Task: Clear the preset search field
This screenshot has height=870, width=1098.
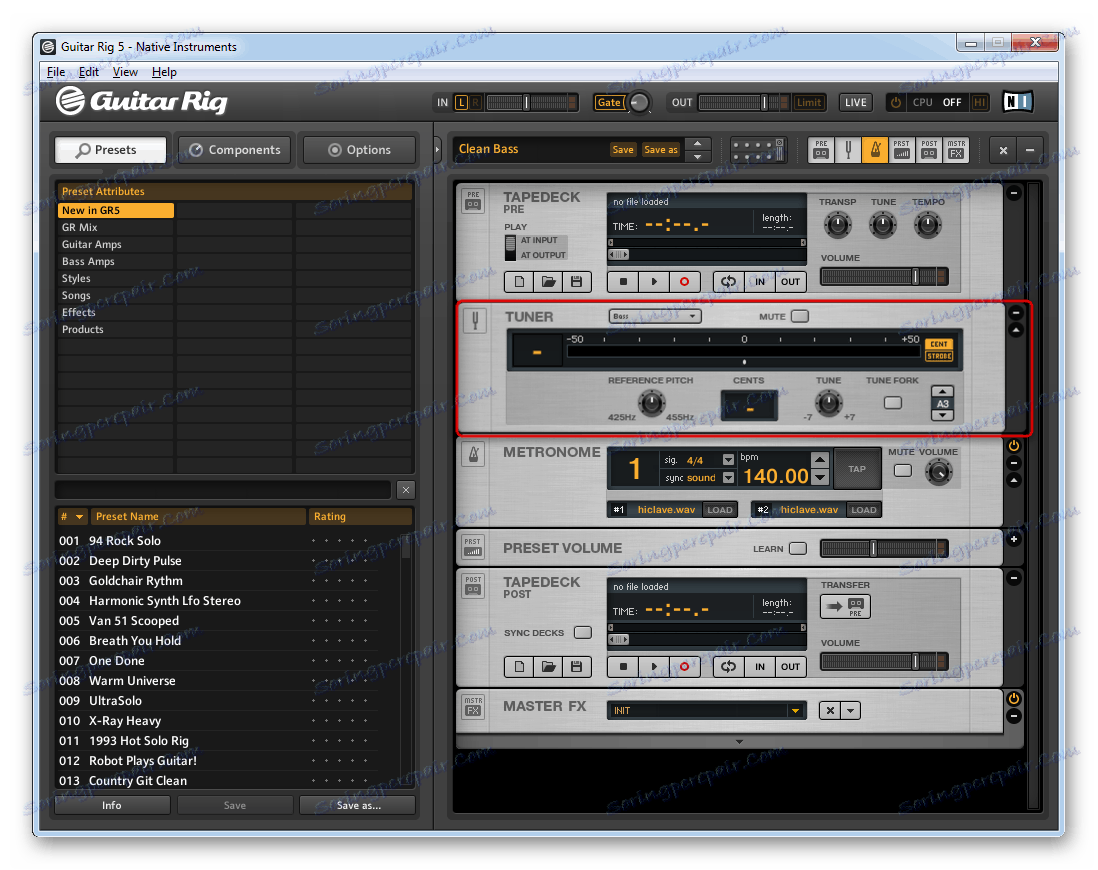Action: point(405,490)
